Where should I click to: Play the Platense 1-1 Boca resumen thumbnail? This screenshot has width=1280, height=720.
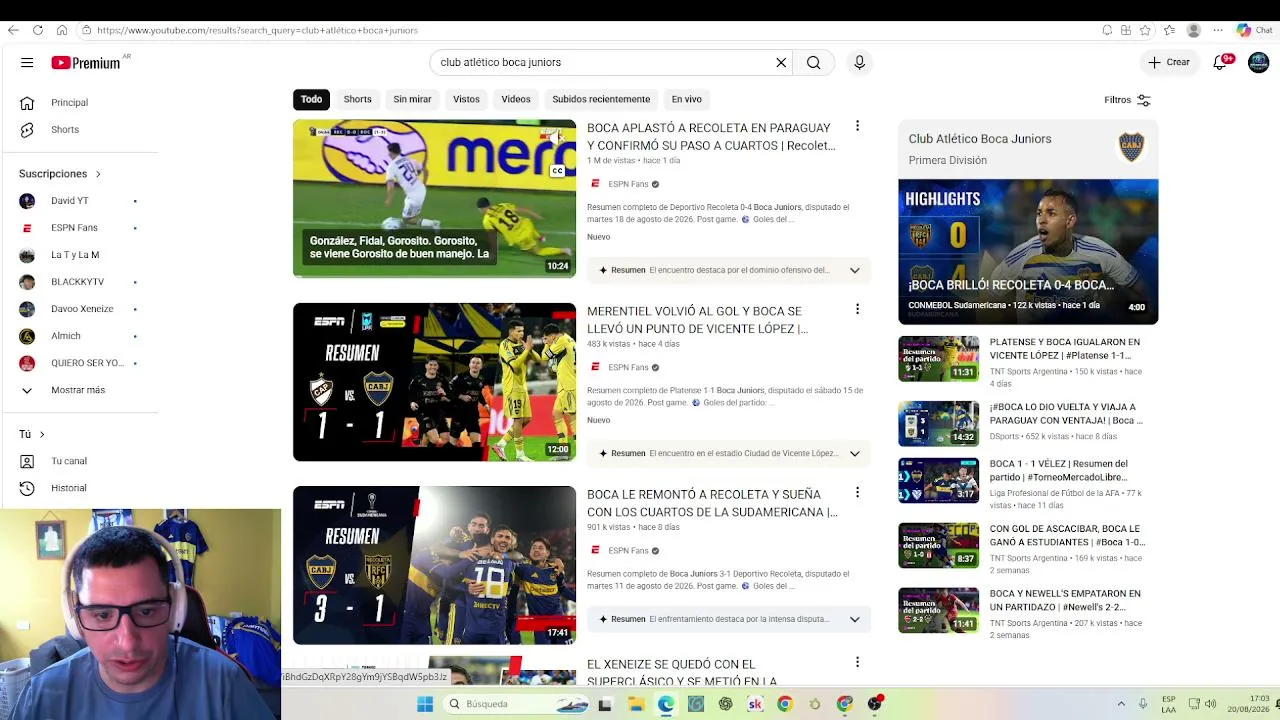(x=434, y=382)
